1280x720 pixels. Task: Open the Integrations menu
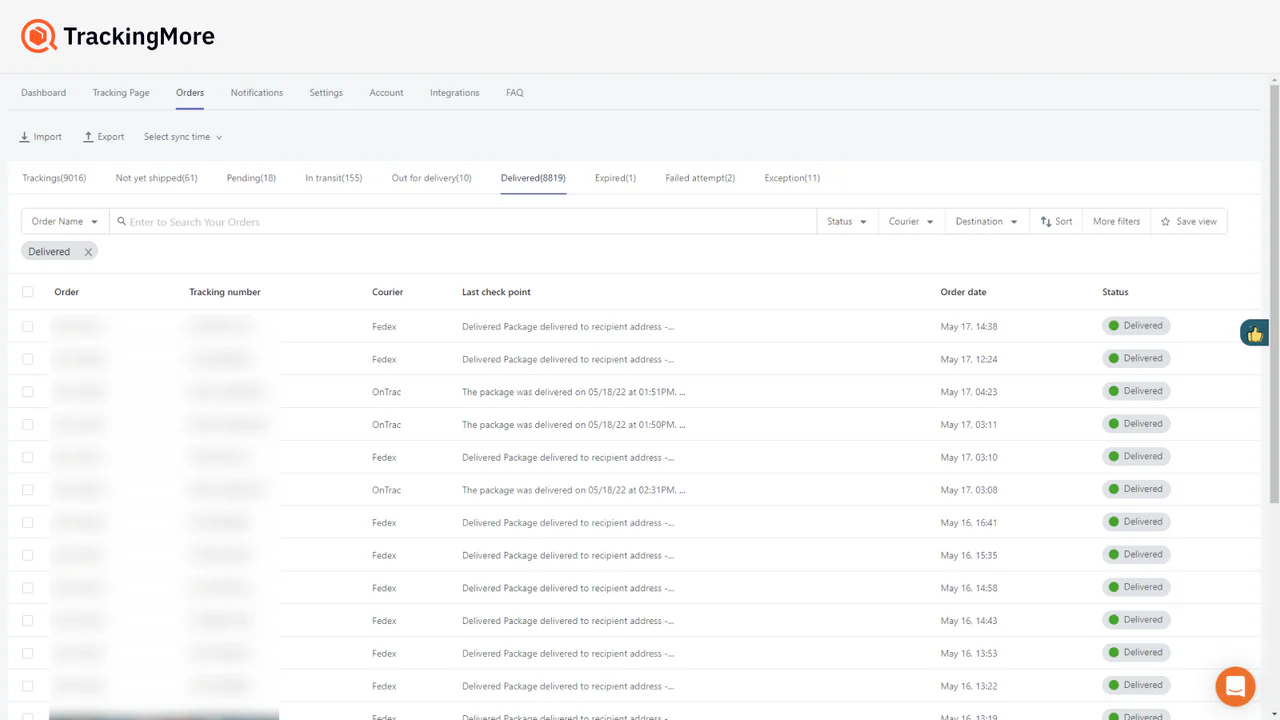point(455,93)
